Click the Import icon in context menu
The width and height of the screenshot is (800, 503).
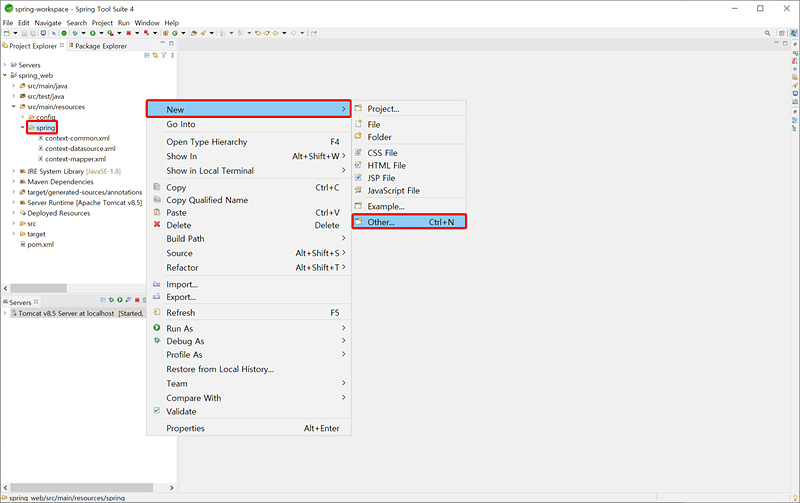(157, 284)
